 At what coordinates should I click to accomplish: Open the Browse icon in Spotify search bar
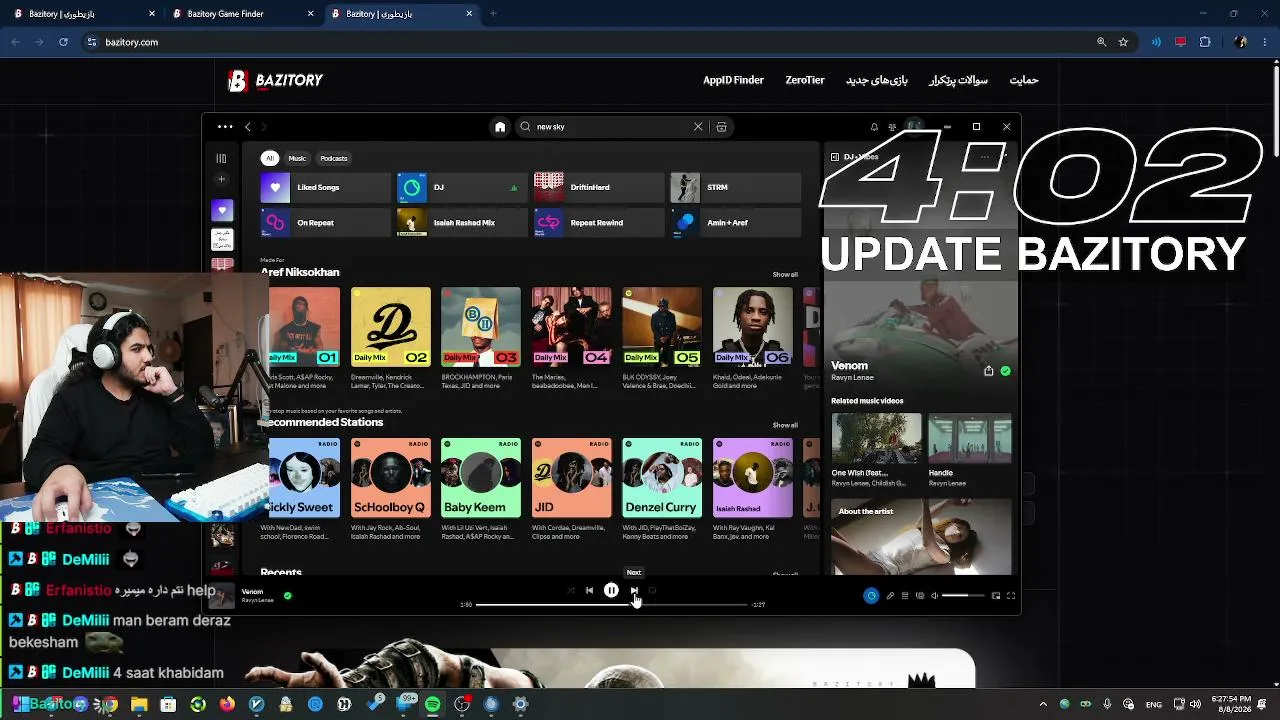pyautogui.click(x=721, y=127)
